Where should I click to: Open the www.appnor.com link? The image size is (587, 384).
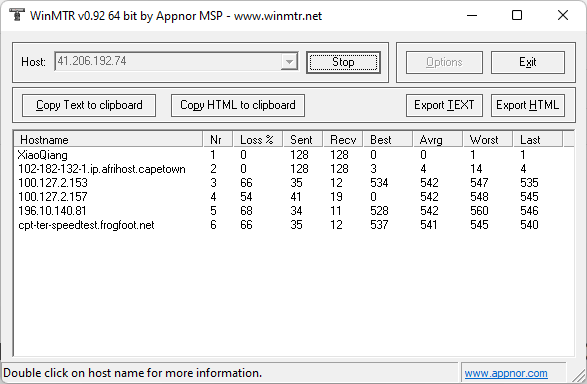[x=506, y=373]
